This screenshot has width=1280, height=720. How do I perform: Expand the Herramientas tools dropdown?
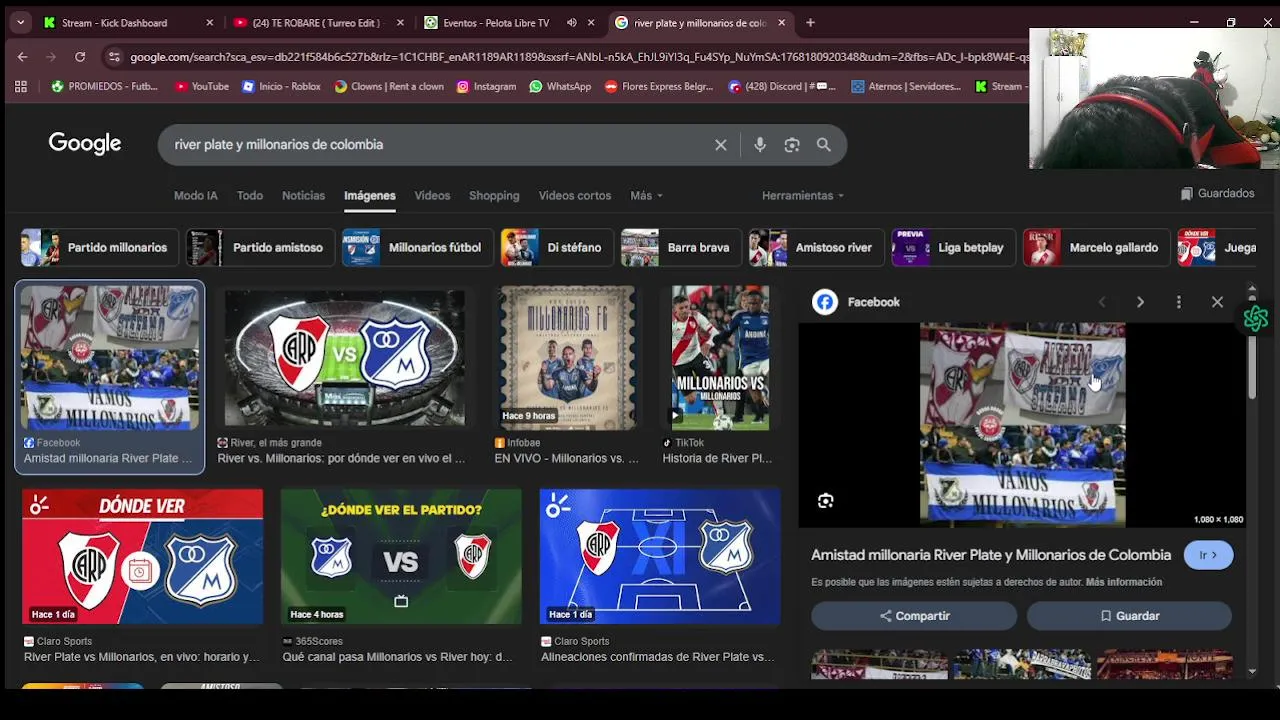802,196
